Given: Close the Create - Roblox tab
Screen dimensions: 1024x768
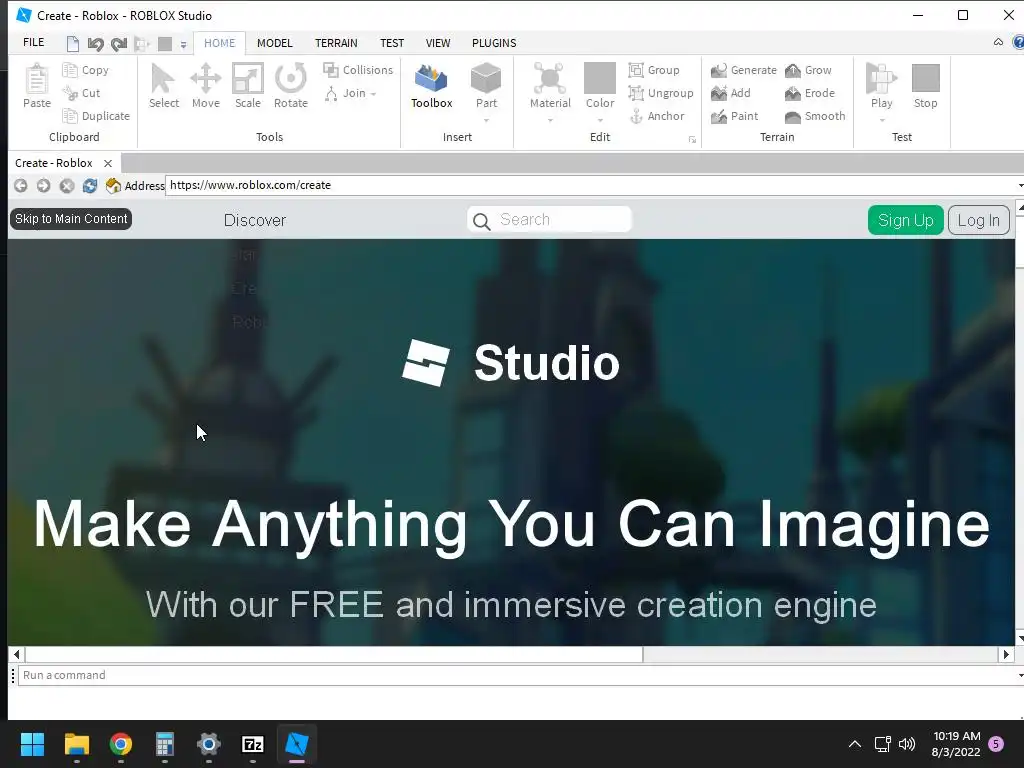Looking at the screenshot, I should coord(108,163).
